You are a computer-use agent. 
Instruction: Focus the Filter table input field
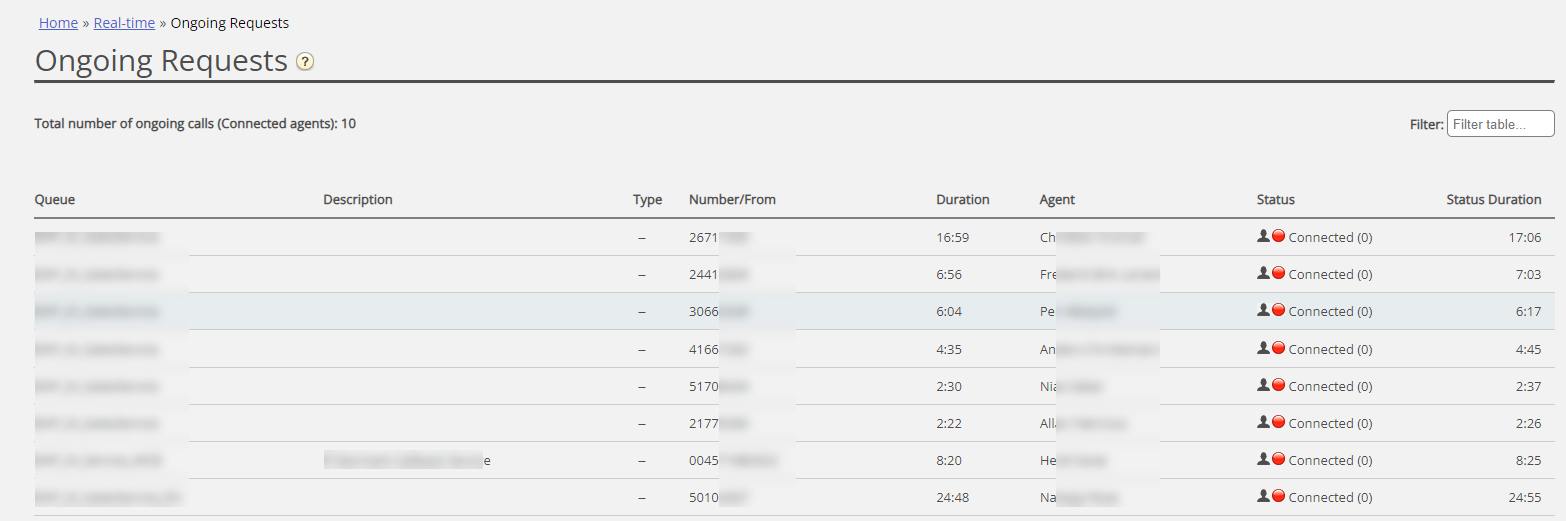[x=1500, y=124]
